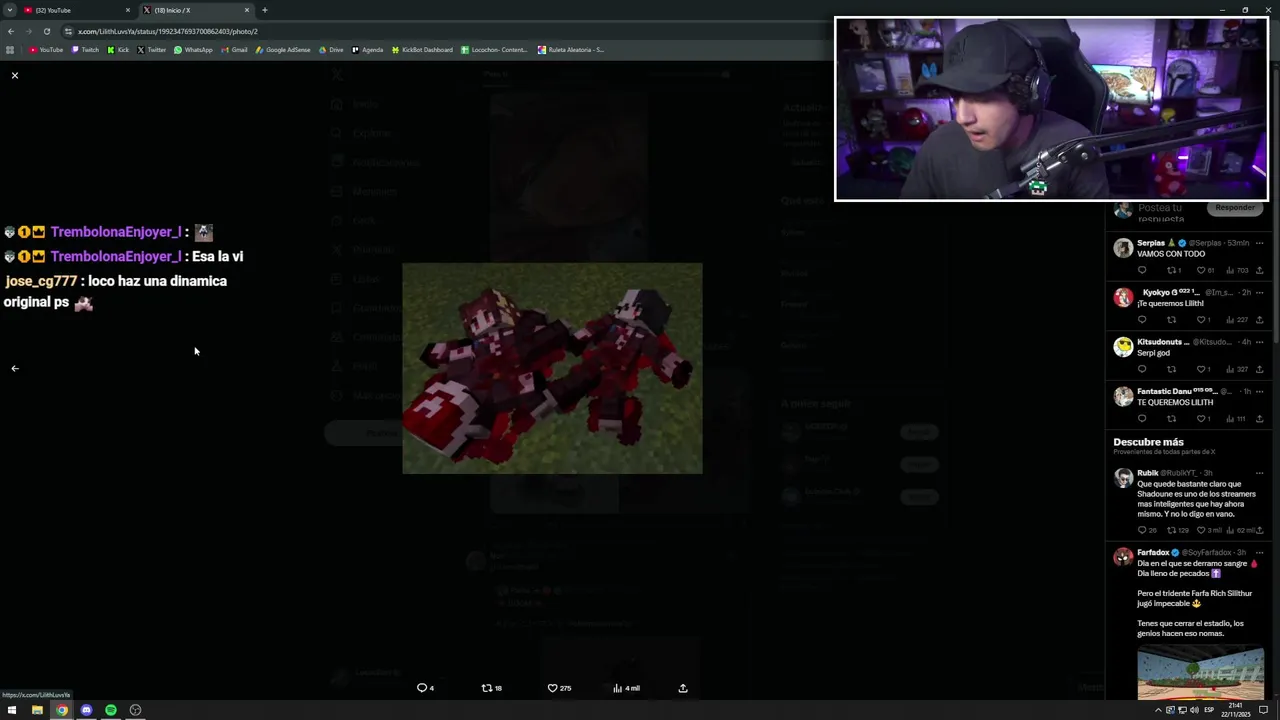Share the photo tweet
Image resolution: width=1280 pixels, height=720 pixels.
[x=683, y=688]
